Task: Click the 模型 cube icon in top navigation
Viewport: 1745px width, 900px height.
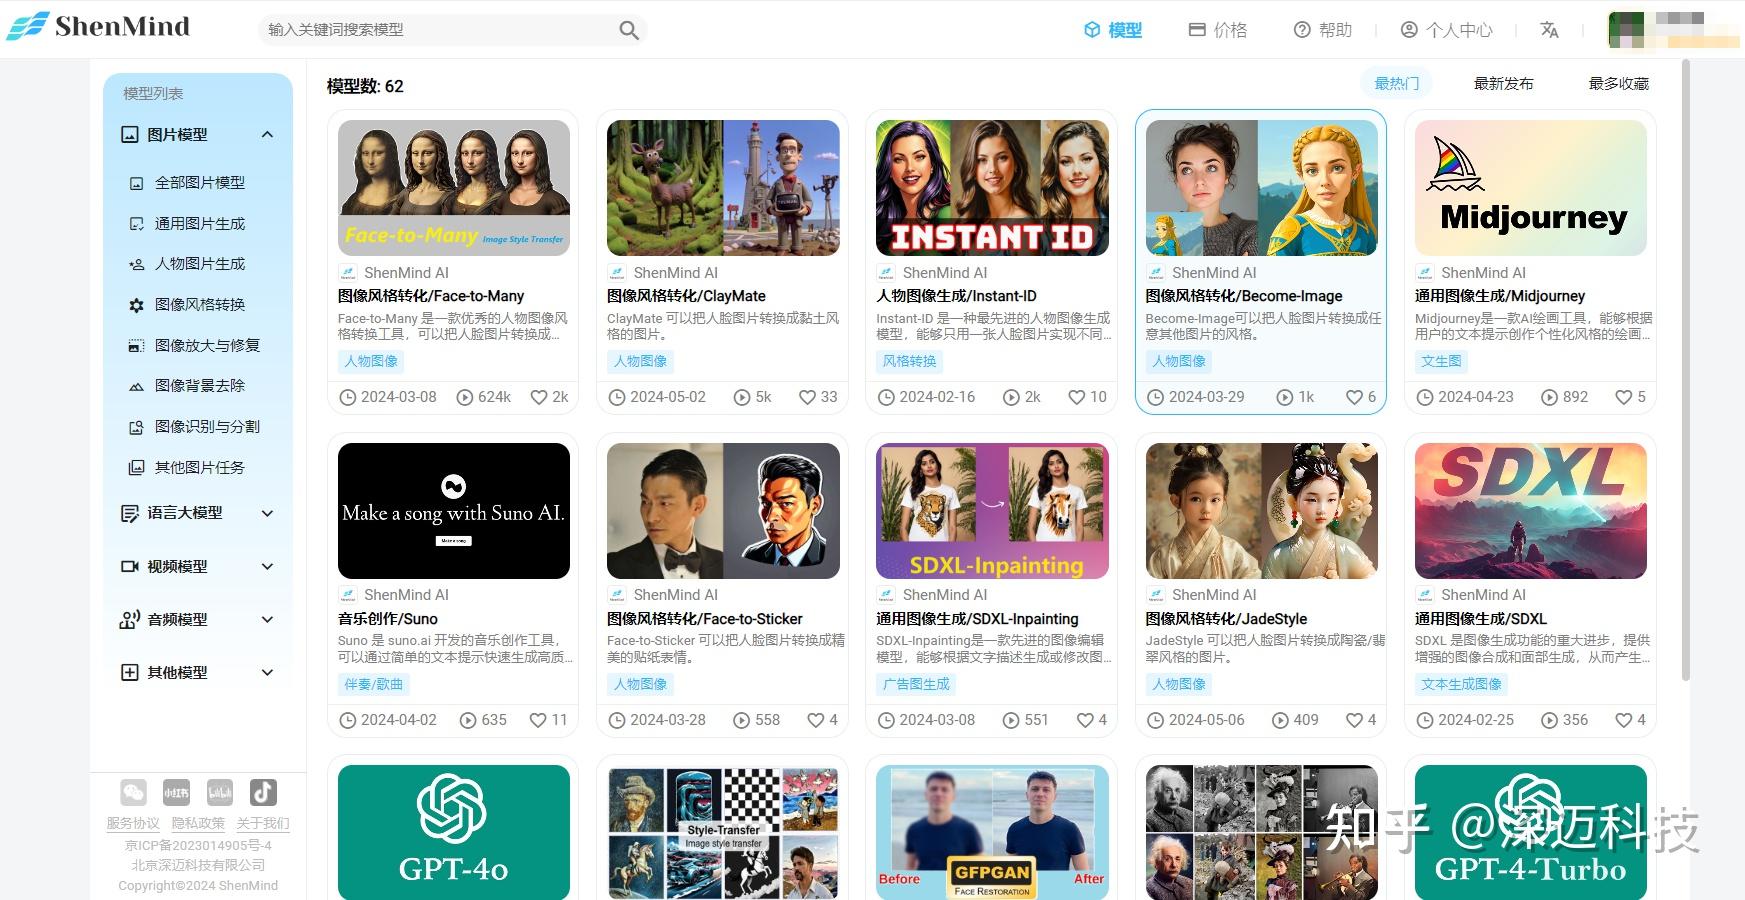Action: click(x=1089, y=30)
